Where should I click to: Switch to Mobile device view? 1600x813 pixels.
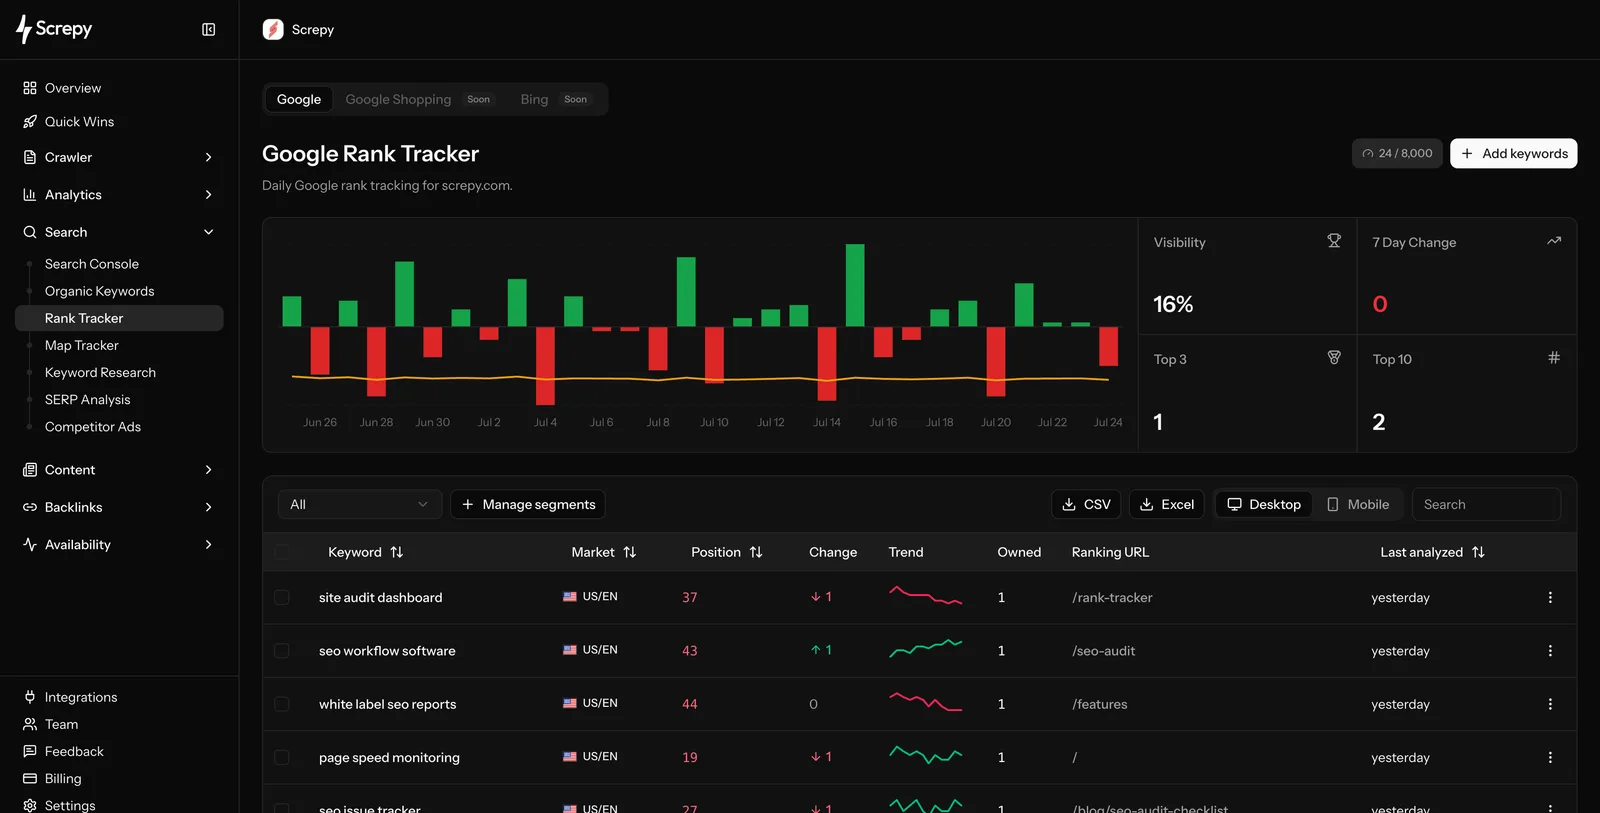pyautogui.click(x=1358, y=505)
